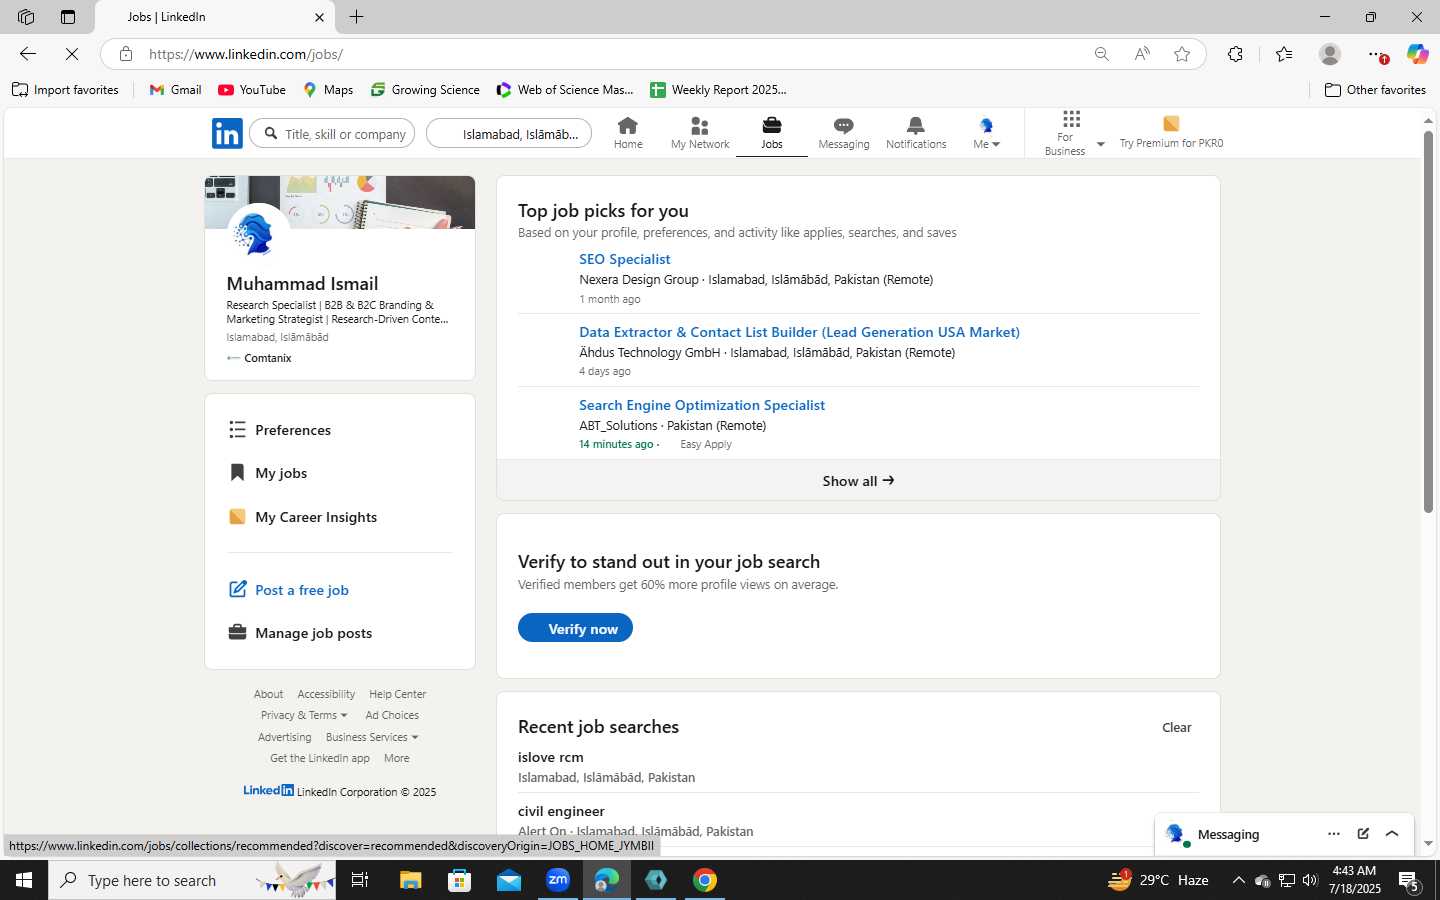
Task: Click the browser address bar URL
Action: (x=246, y=54)
